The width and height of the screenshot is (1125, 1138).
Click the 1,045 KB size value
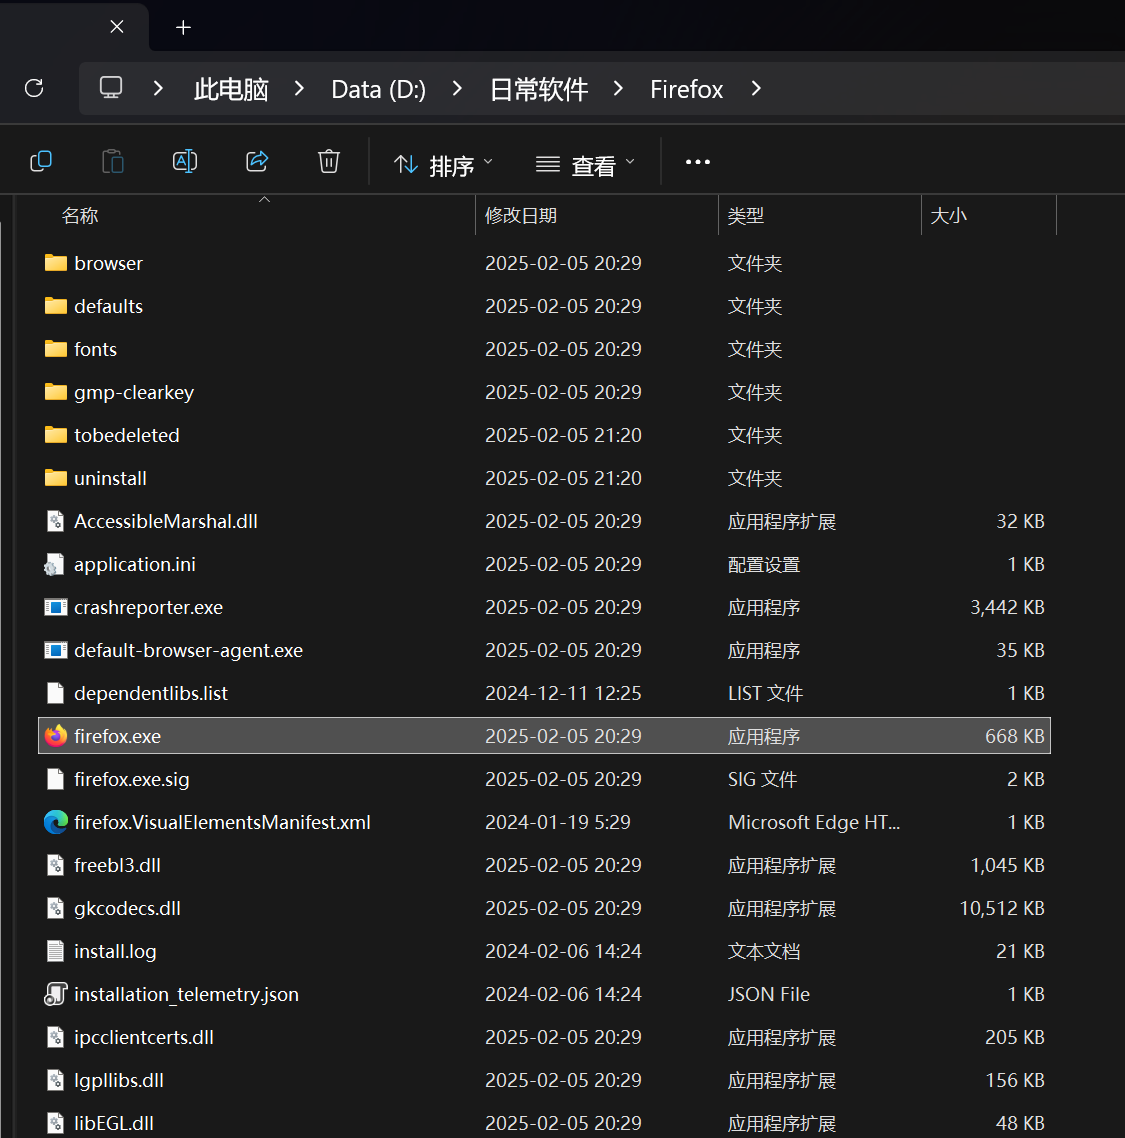(1007, 865)
